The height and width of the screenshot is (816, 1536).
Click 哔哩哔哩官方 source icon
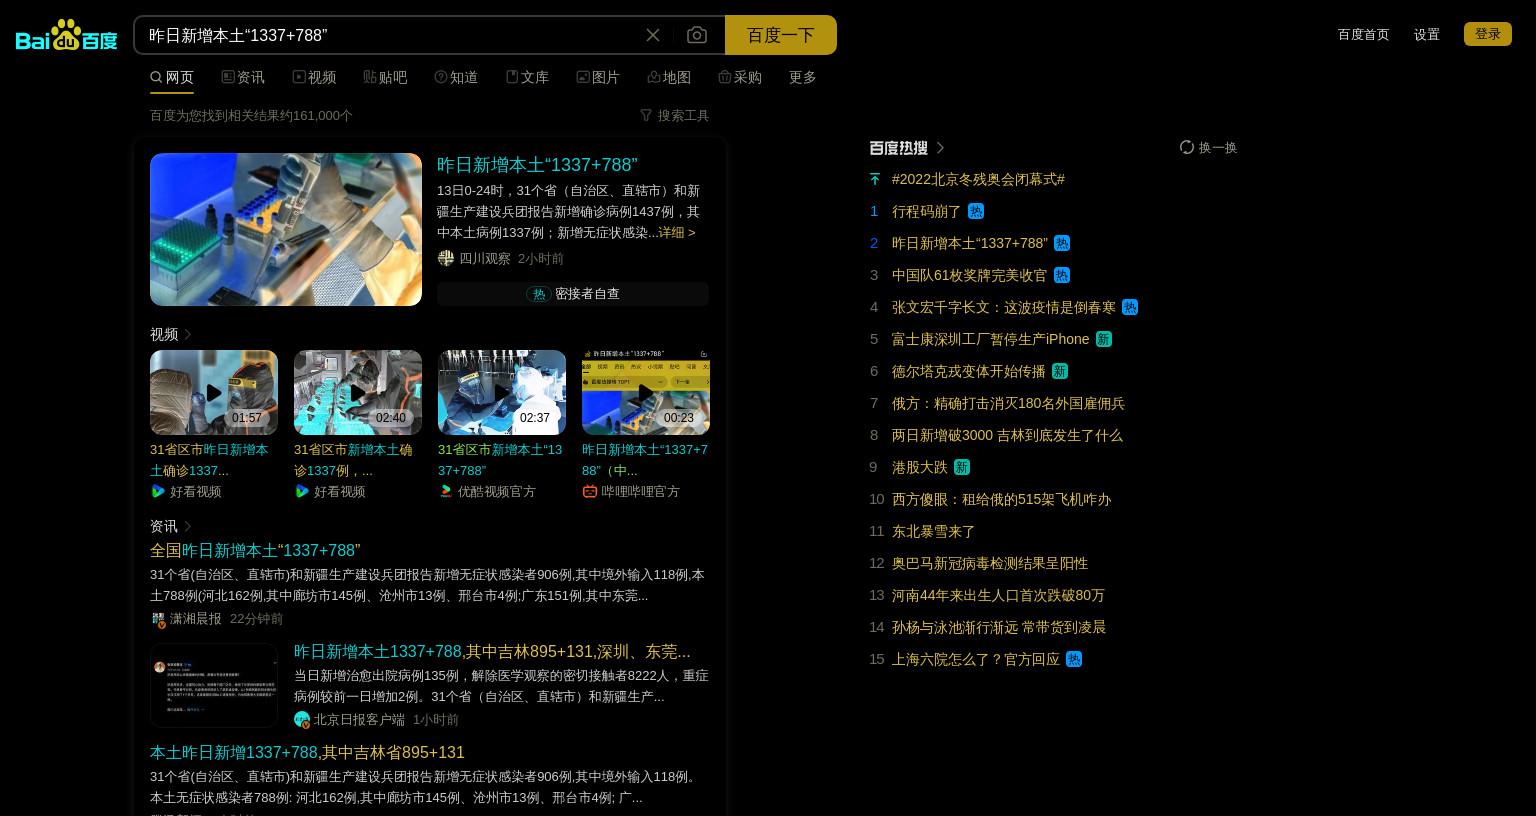[590, 491]
